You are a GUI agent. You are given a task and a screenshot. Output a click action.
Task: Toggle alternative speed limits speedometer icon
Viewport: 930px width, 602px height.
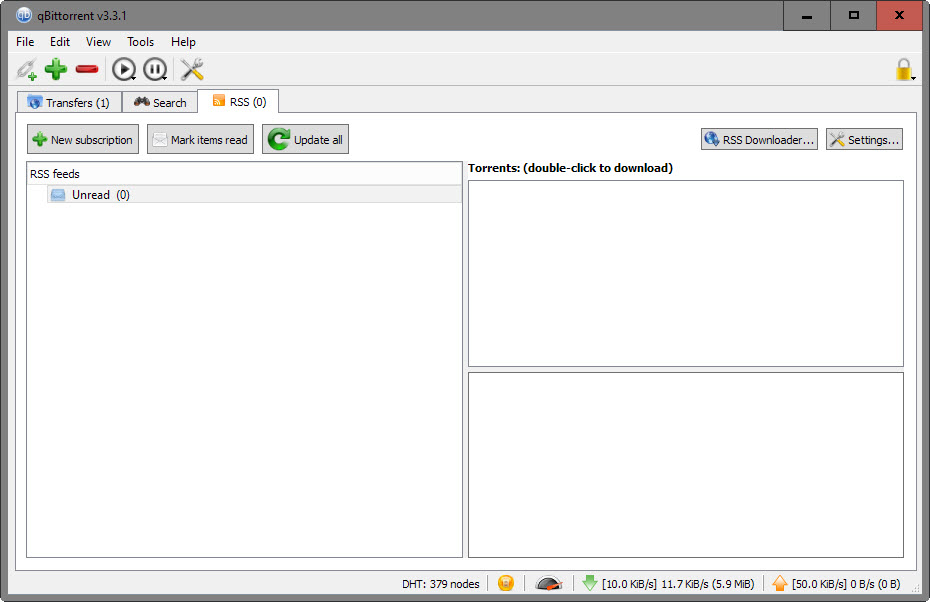(x=549, y=584)
